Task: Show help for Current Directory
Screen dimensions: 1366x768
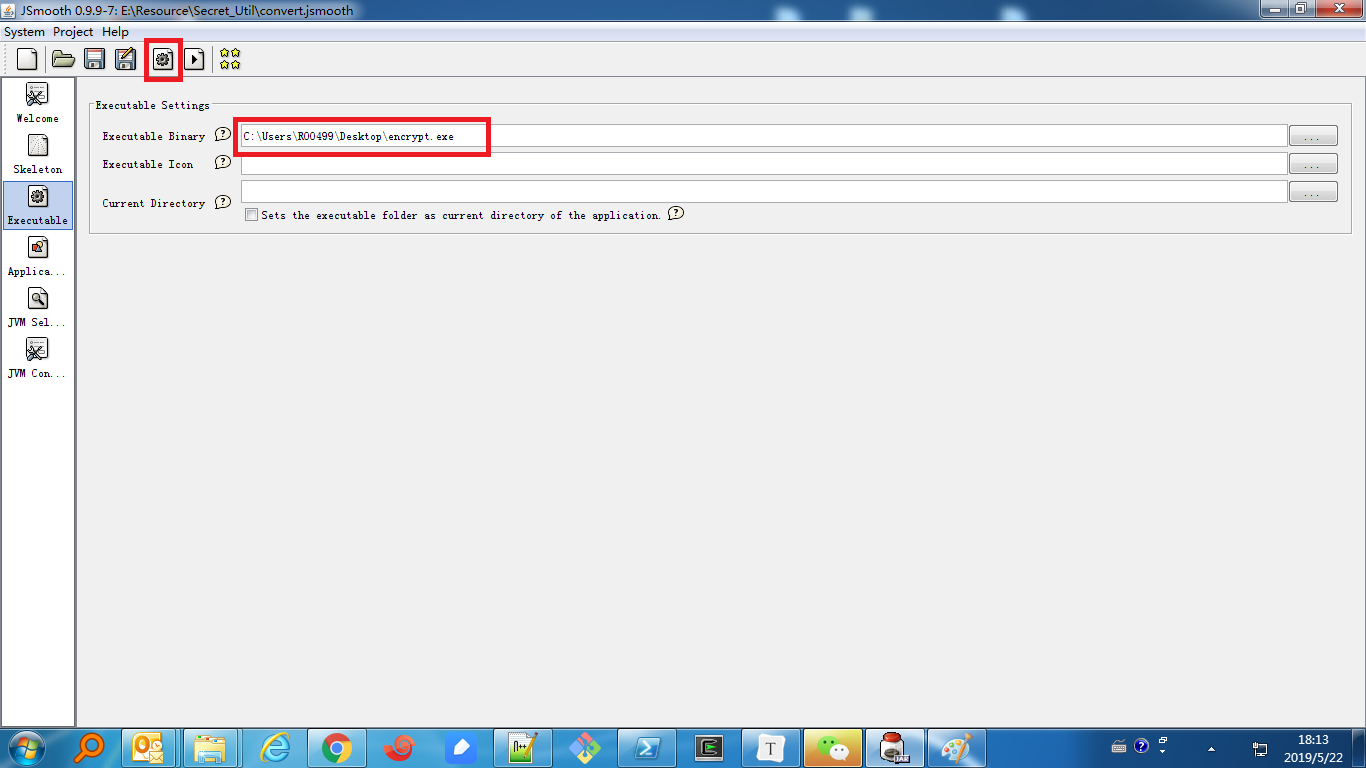Action: pyautogui.click(x=223, y=202)
